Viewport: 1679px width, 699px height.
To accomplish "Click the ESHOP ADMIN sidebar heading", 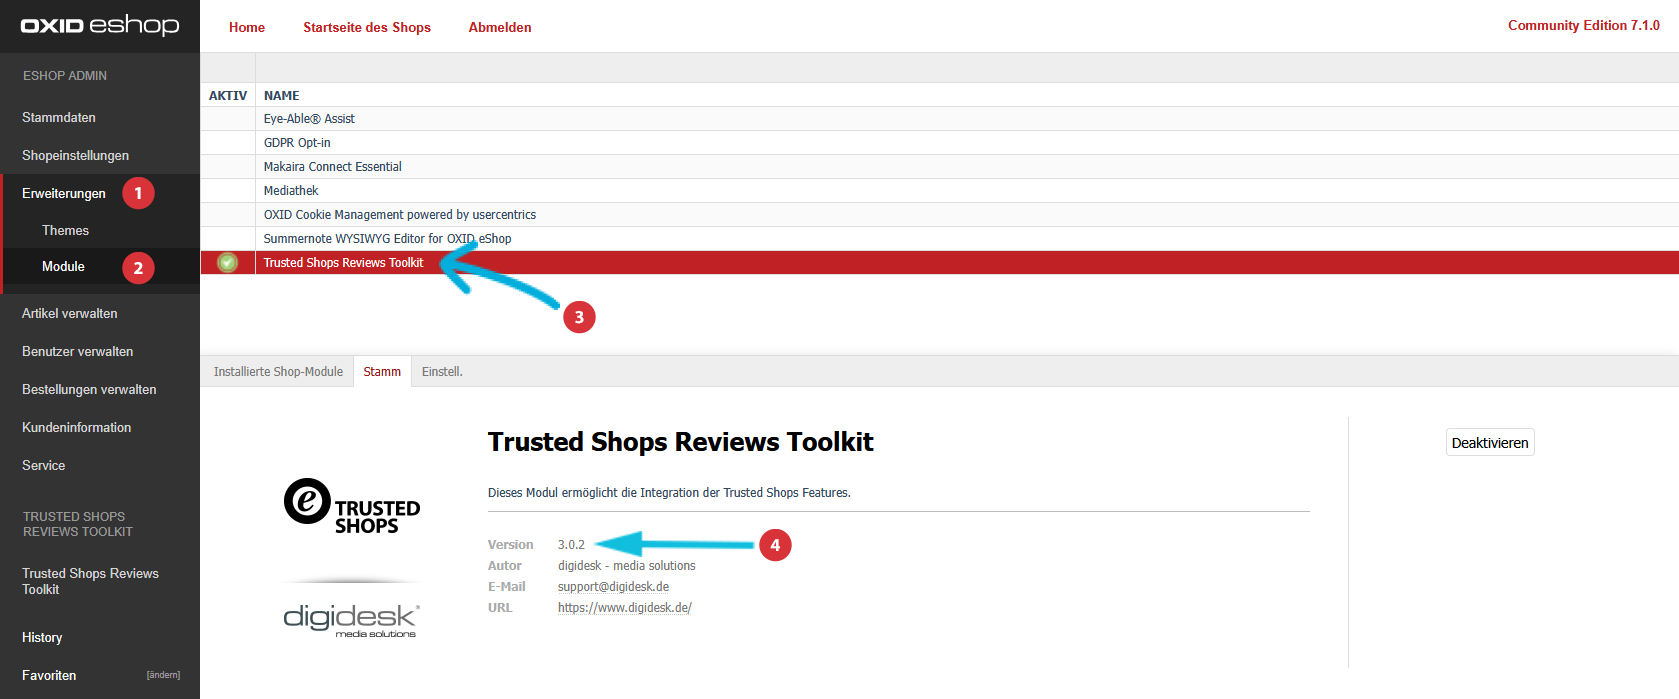I will [65, 75].
